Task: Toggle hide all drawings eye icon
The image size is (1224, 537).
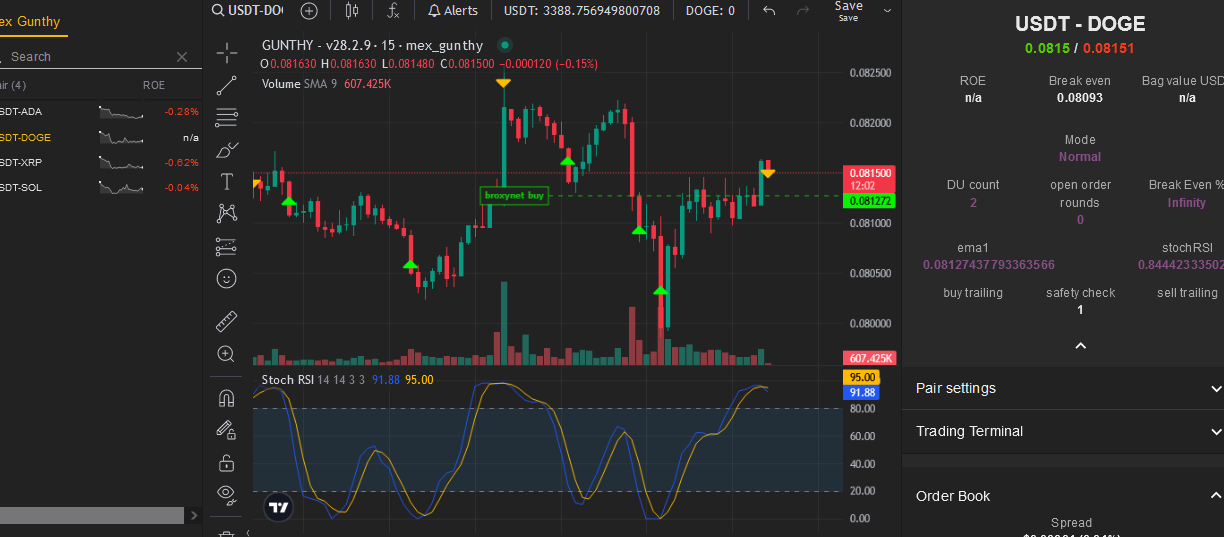Action: coord(227,493)
